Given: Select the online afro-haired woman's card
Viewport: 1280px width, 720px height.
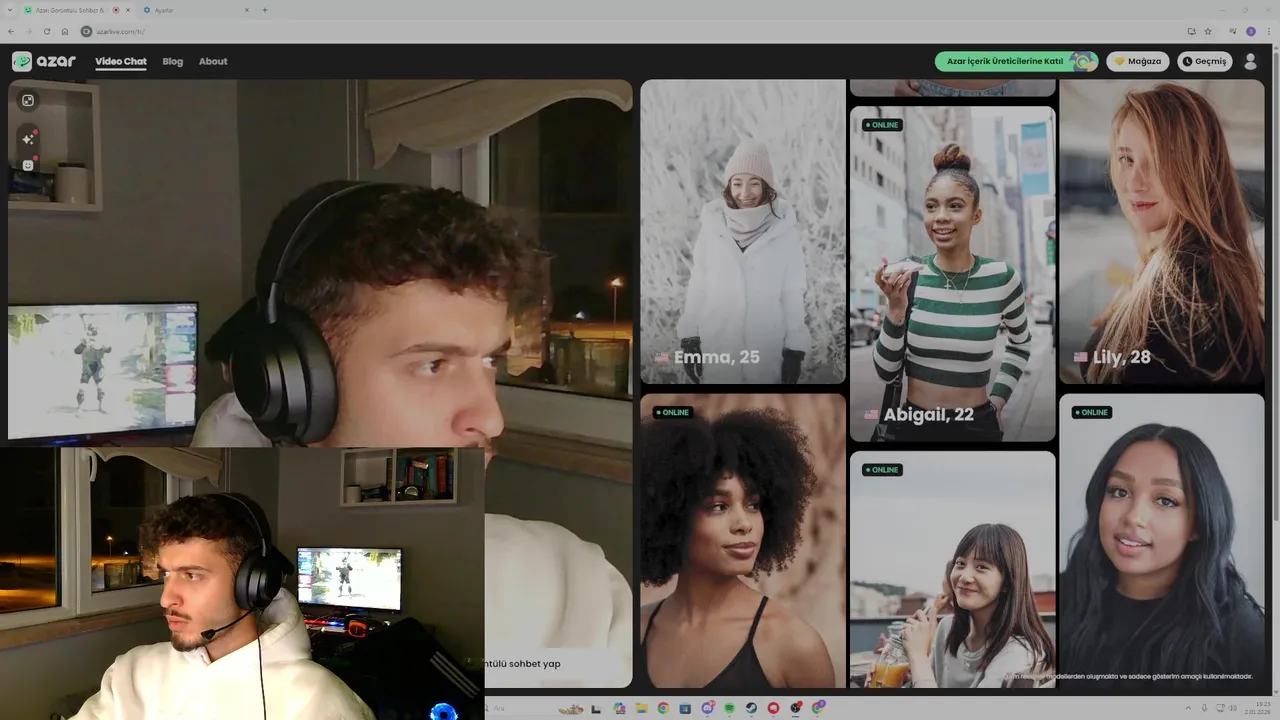Looking at the screenshot, I should 743,541.
